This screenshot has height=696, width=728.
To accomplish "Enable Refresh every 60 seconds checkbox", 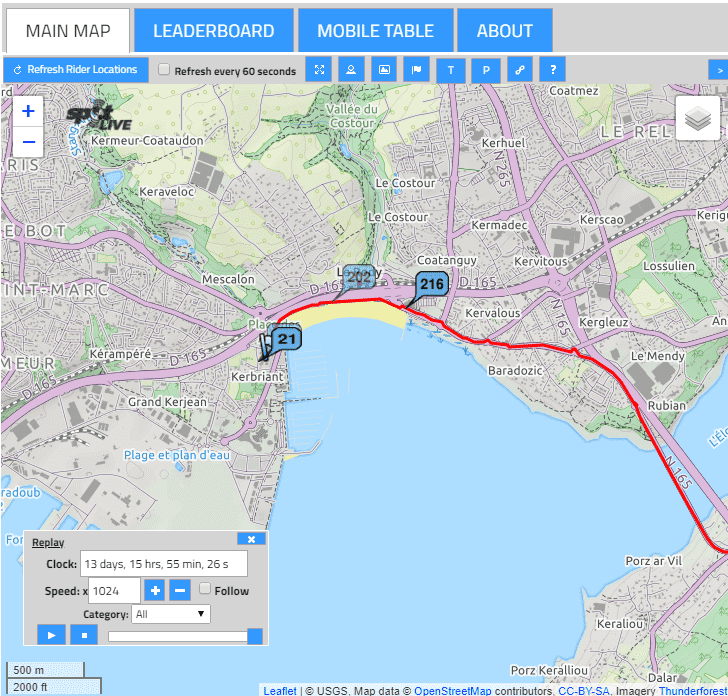I will point(165,71).
